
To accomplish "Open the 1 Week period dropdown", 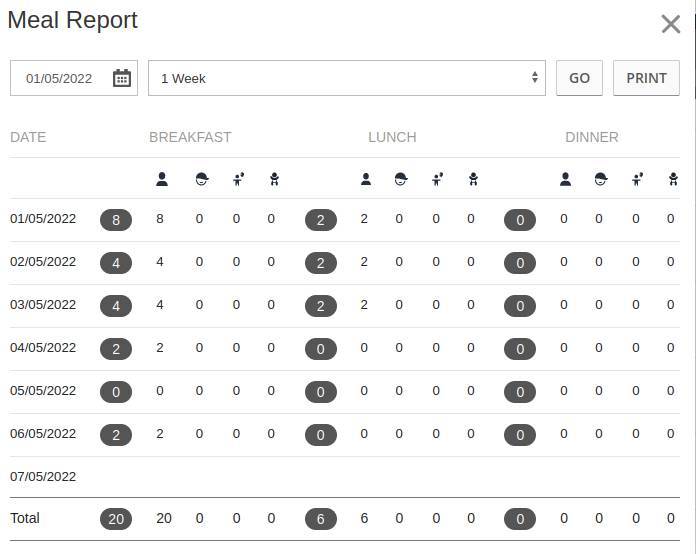I will pyautogui.click(x=347, y=78).
